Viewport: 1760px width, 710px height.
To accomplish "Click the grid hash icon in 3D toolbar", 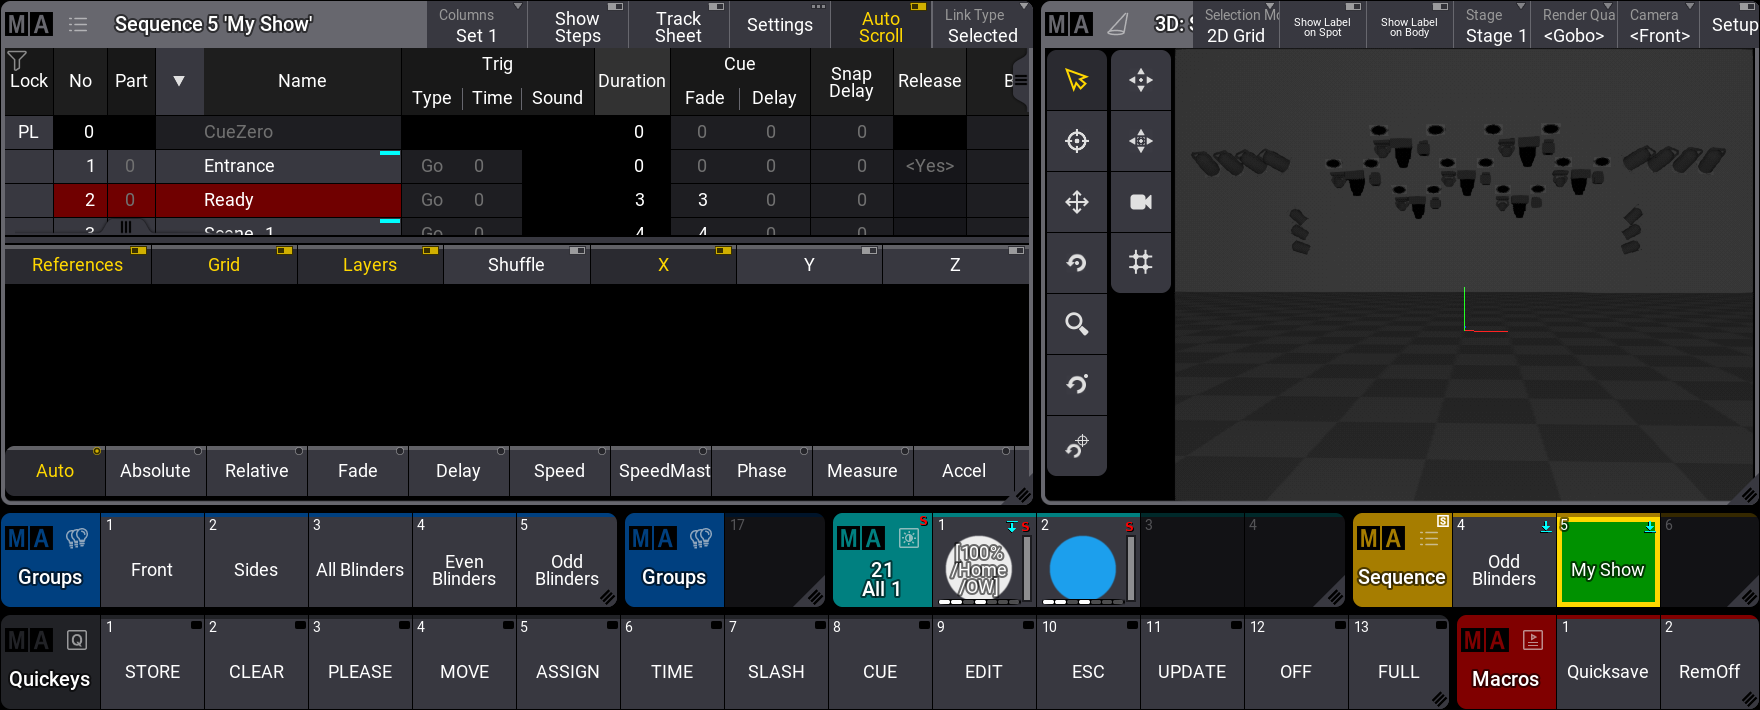I will point(1140,262).
